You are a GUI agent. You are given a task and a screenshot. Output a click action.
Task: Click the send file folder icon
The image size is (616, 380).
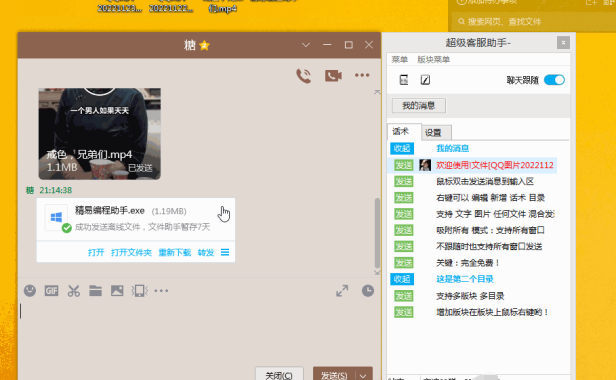tap(95, 291)
